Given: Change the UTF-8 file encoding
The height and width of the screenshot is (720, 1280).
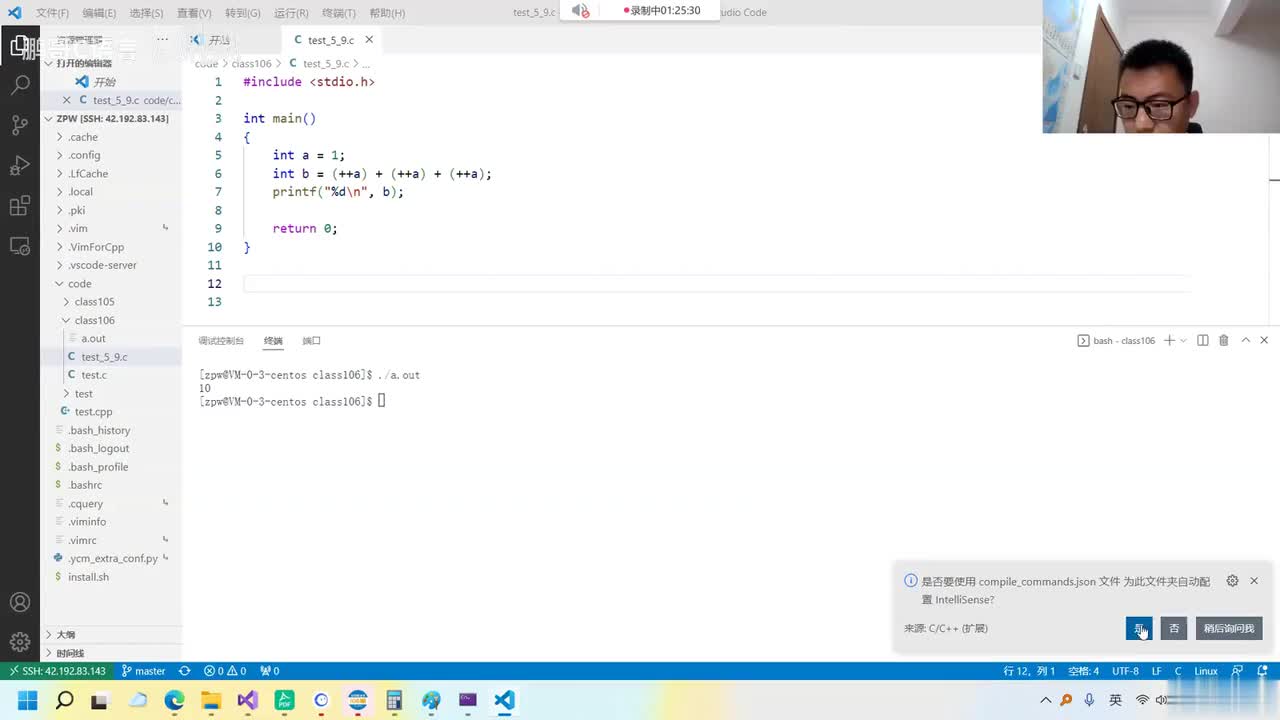Looking at the screenshot, I should click(x=1125, y=671).
